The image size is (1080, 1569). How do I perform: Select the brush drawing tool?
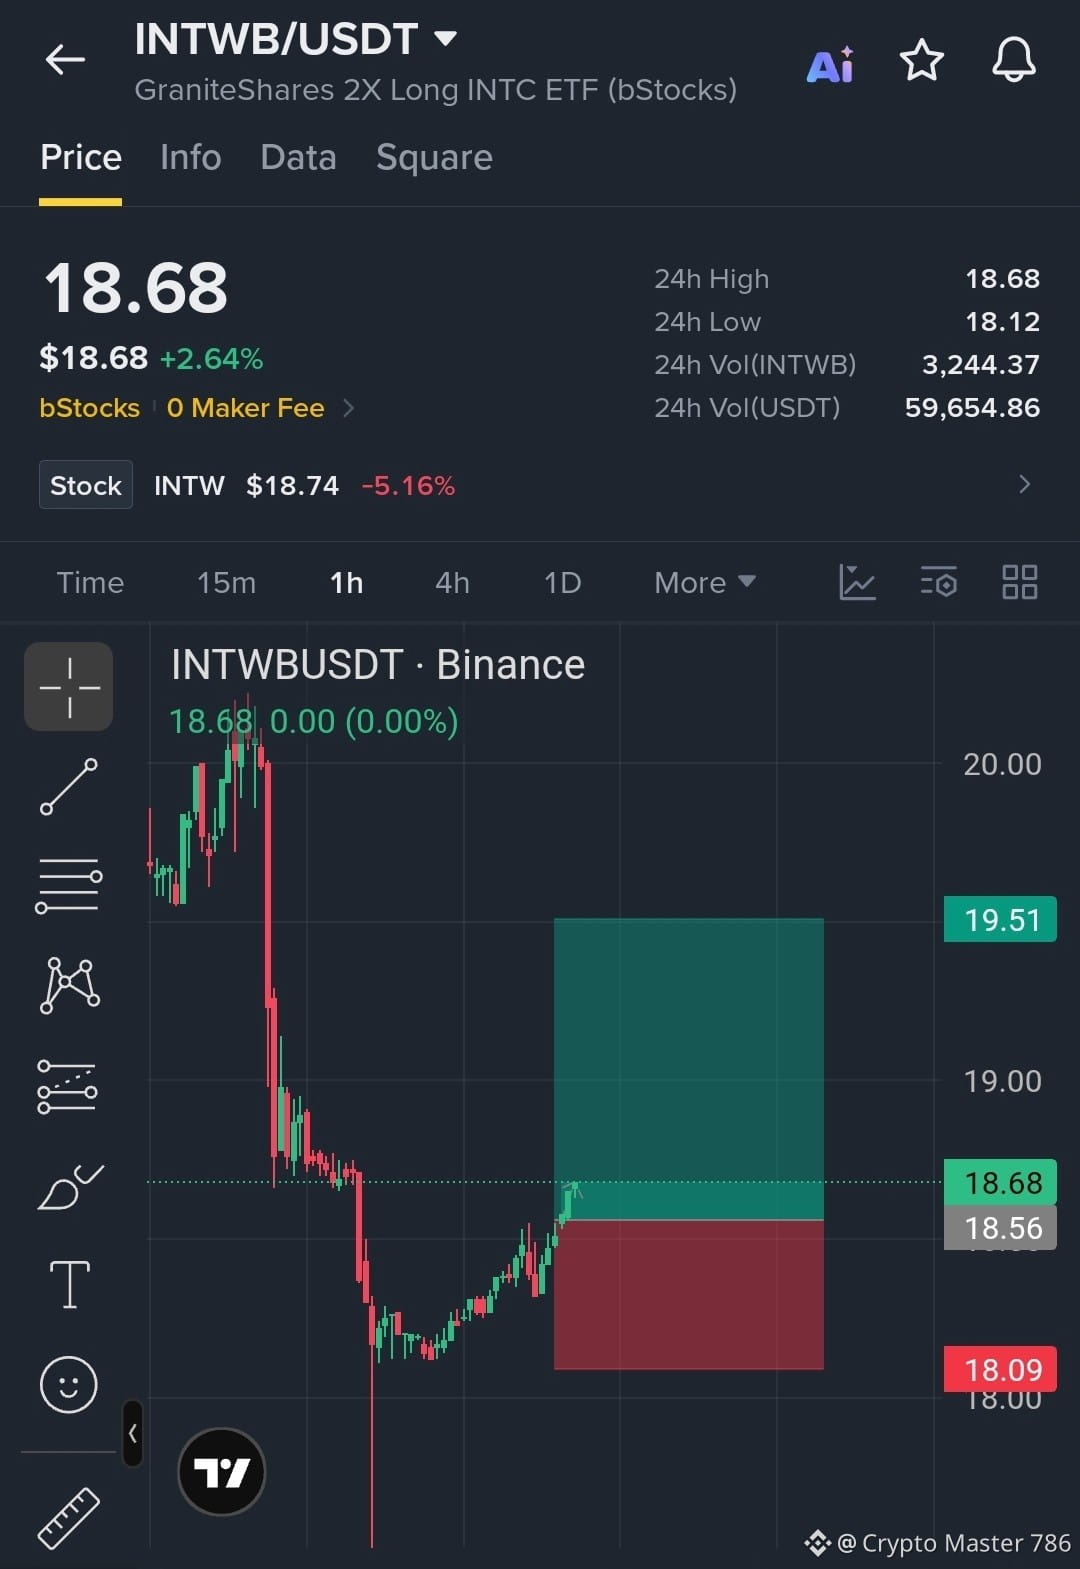pyautogui.click(x=70, y=1187)
